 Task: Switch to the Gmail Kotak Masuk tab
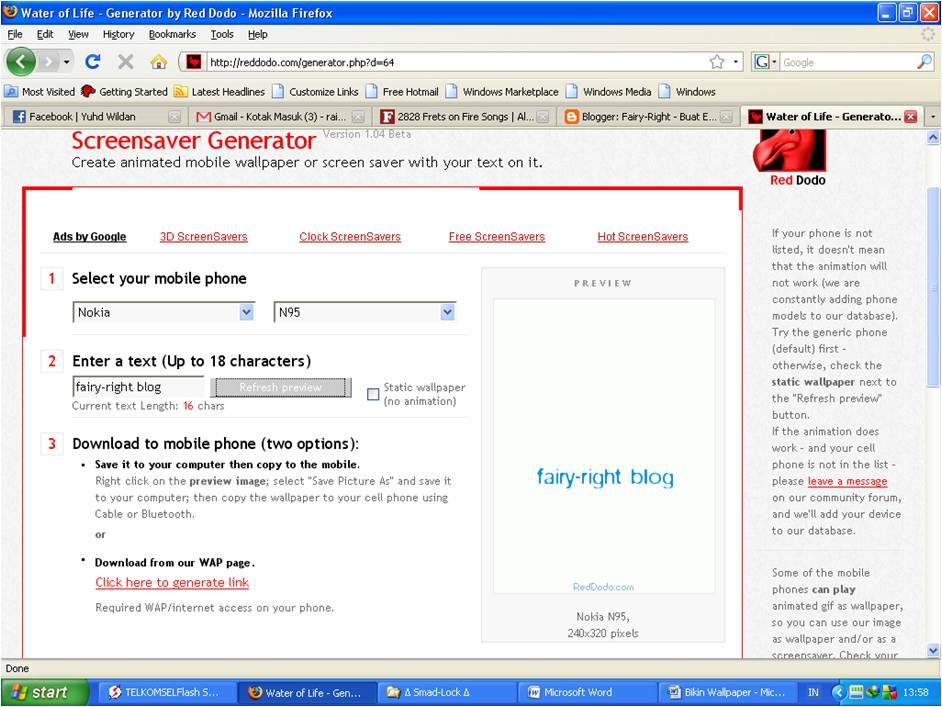[270, 116]
